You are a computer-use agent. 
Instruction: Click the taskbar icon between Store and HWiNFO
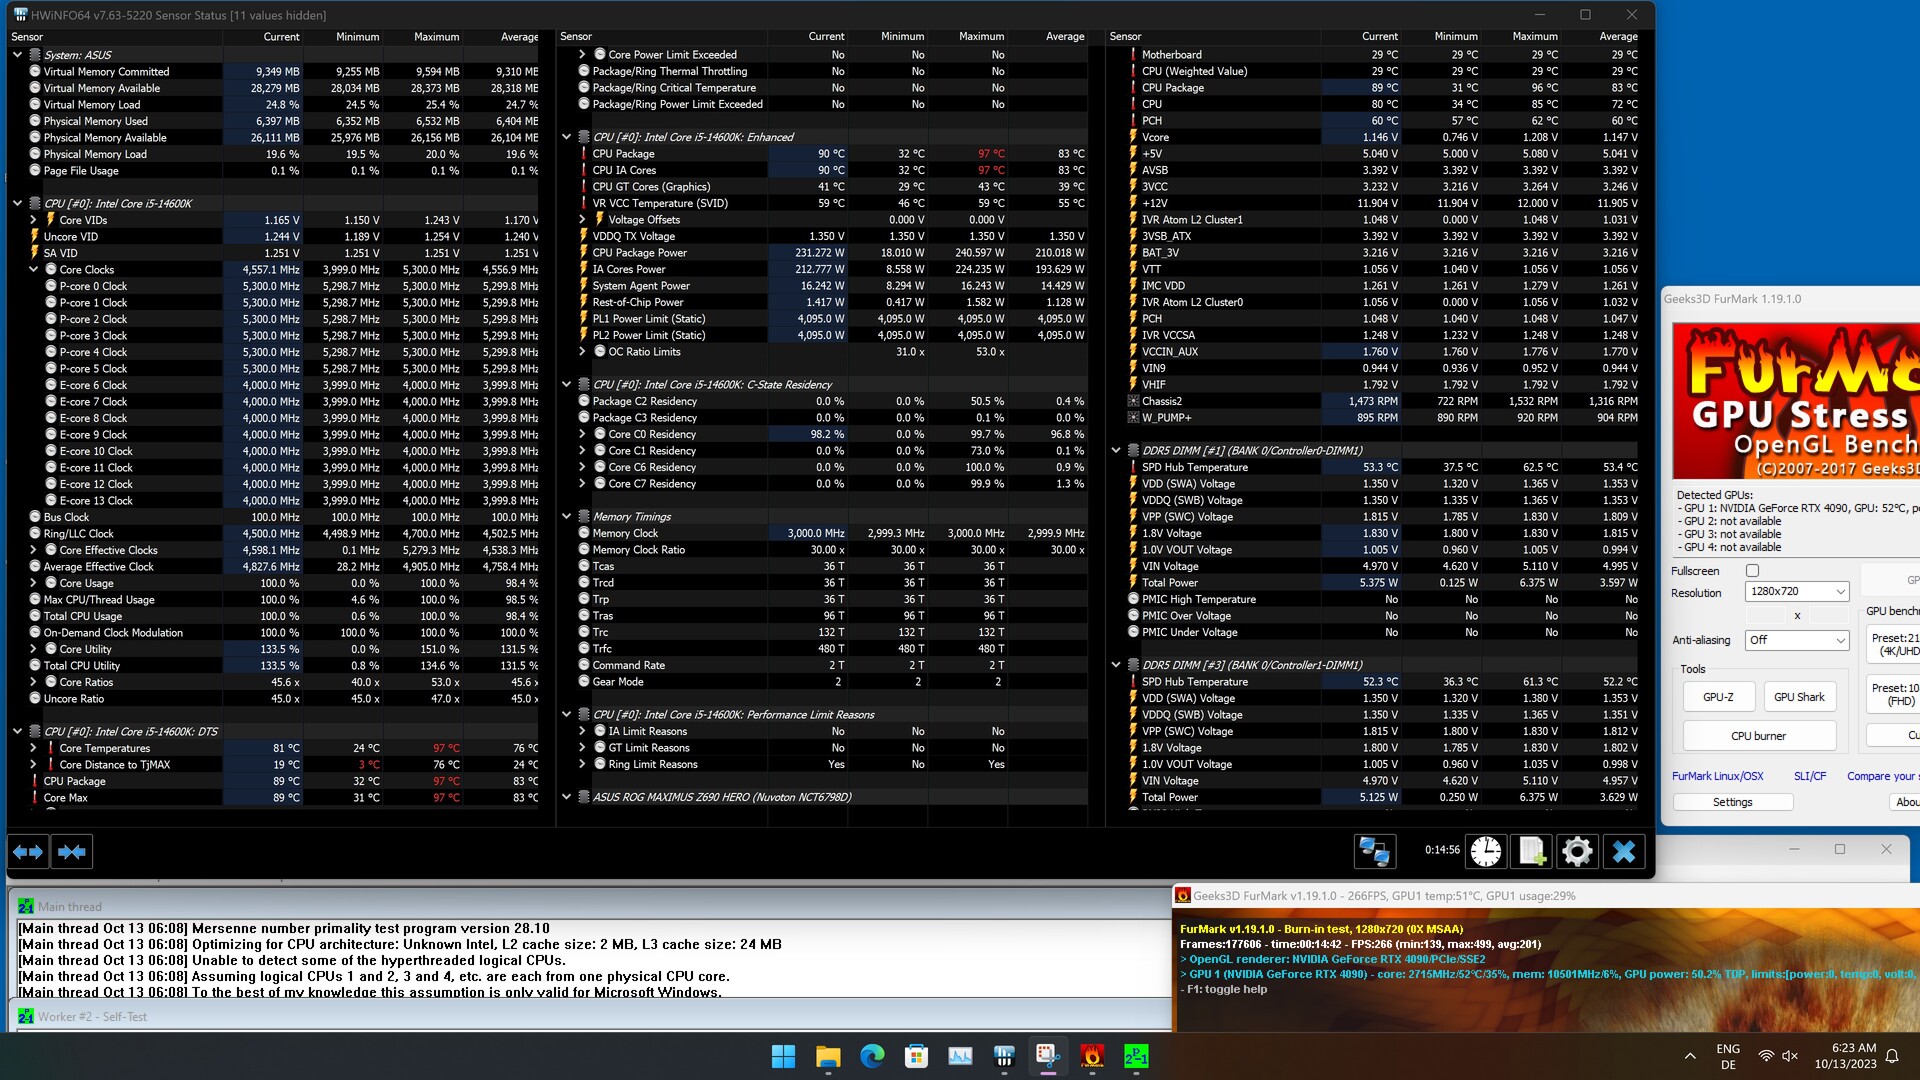coord(960,1056)
